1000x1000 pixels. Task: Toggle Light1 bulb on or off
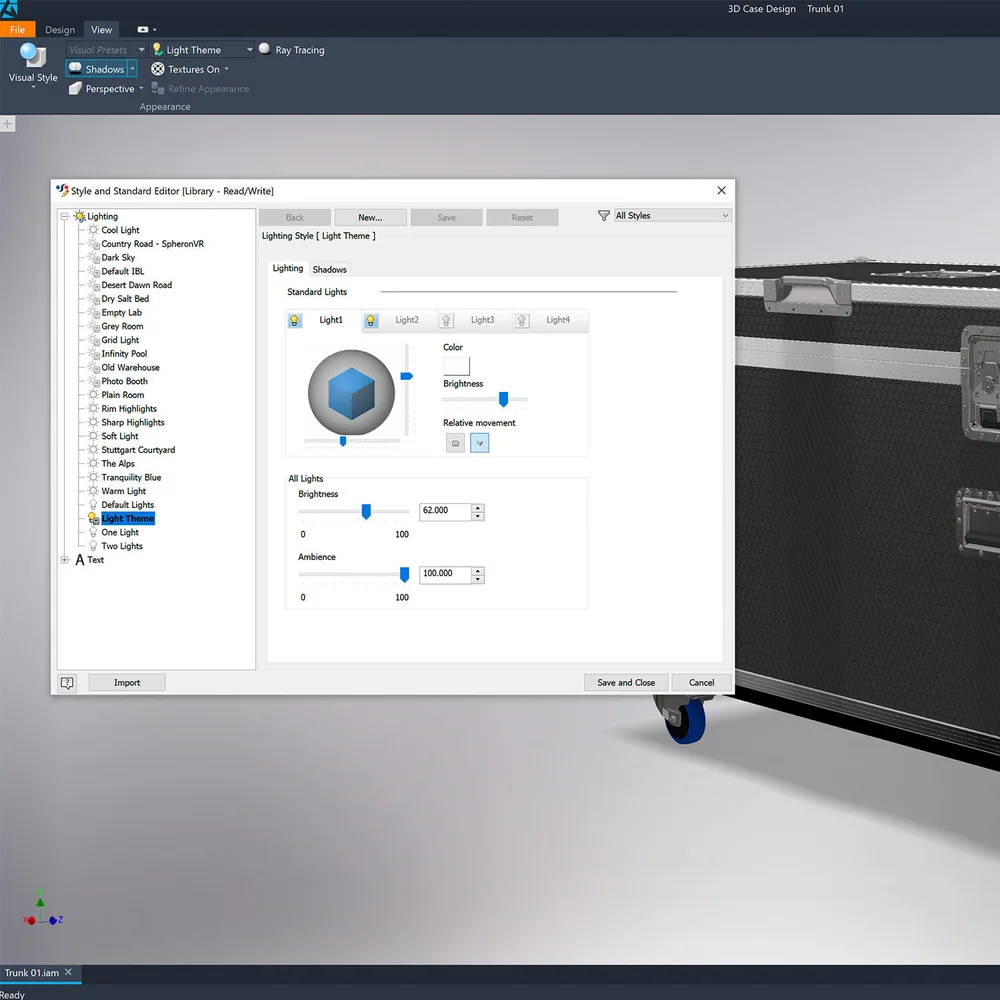click(295, 320)
